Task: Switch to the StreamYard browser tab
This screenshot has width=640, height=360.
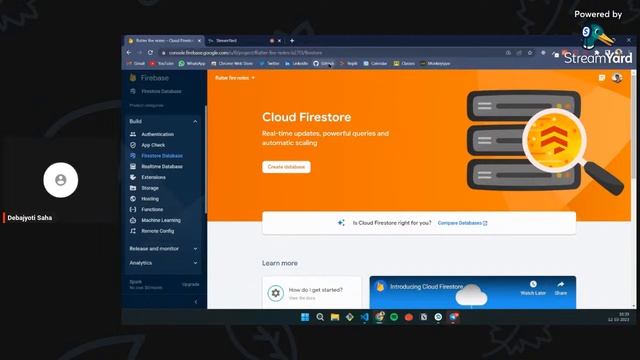Action: [244, 41]
